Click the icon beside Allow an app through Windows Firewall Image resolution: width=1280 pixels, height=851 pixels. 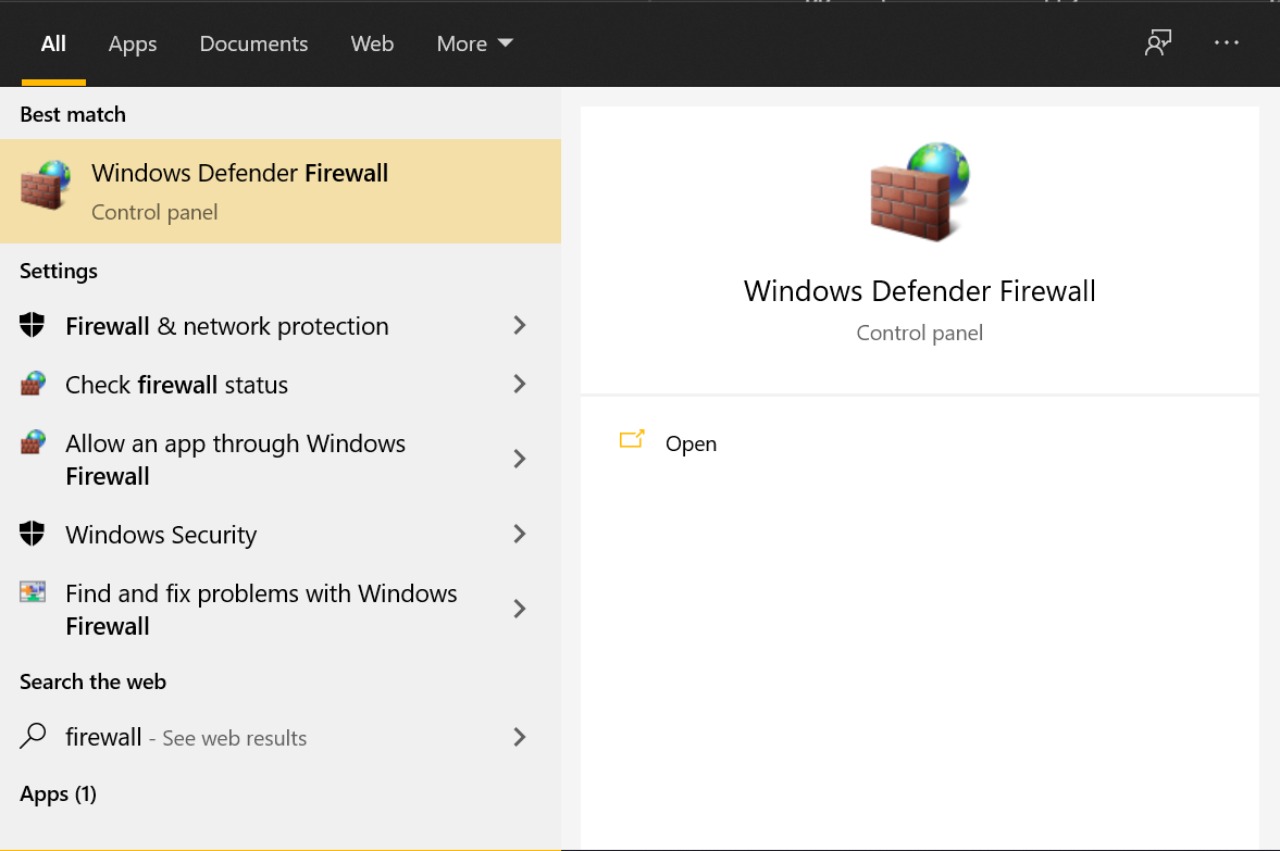pyautogui.click(x=32, y=443)
